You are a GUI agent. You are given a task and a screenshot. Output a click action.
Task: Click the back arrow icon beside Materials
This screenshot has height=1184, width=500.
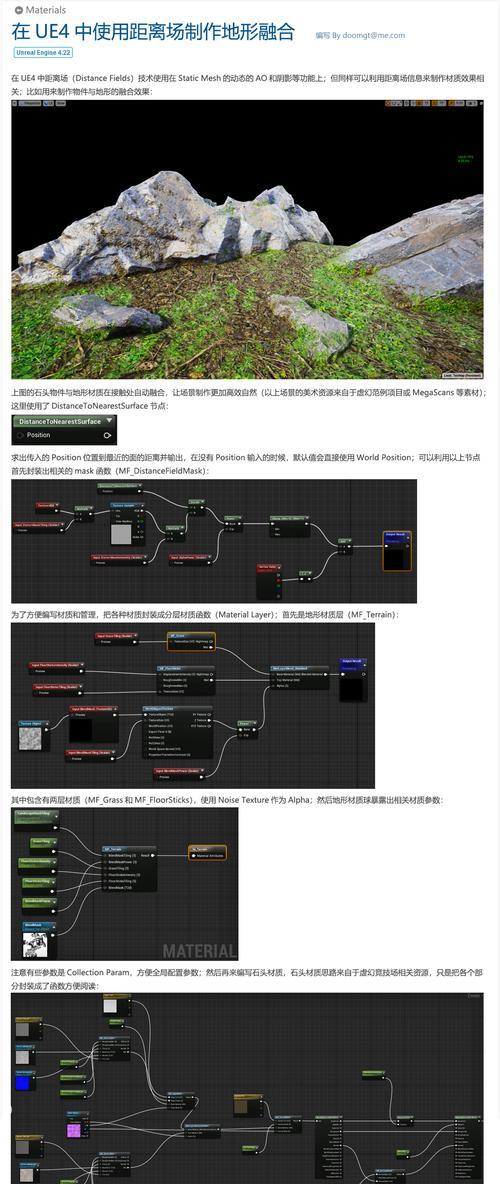[18, 10]
